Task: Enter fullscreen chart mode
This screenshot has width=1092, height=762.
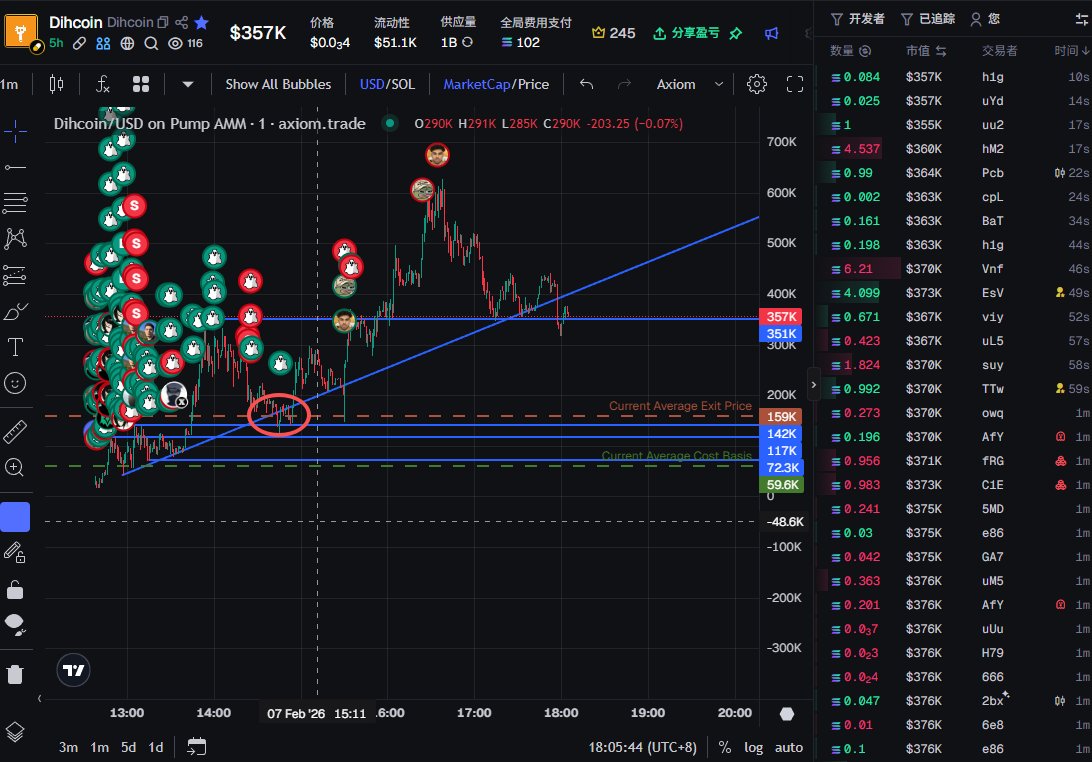Action: tap(795, 84)
